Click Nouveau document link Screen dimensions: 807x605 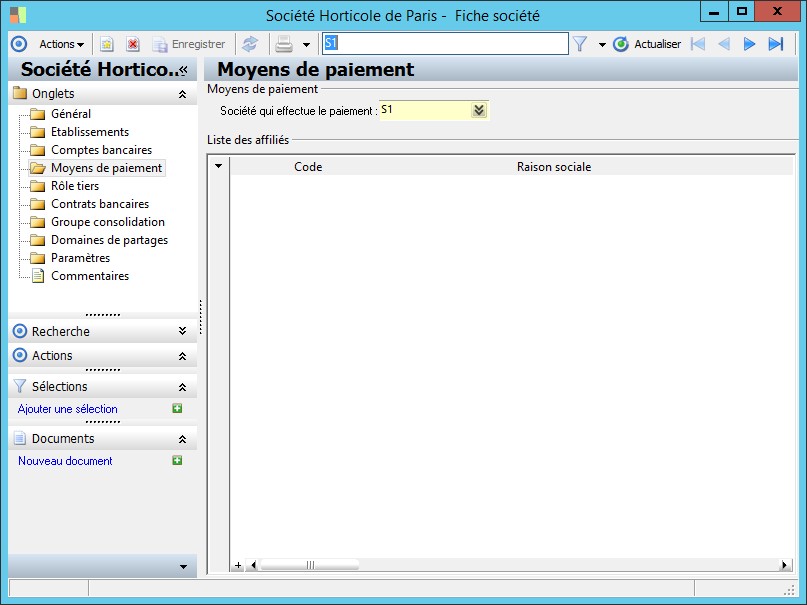[x=65, y=461]
